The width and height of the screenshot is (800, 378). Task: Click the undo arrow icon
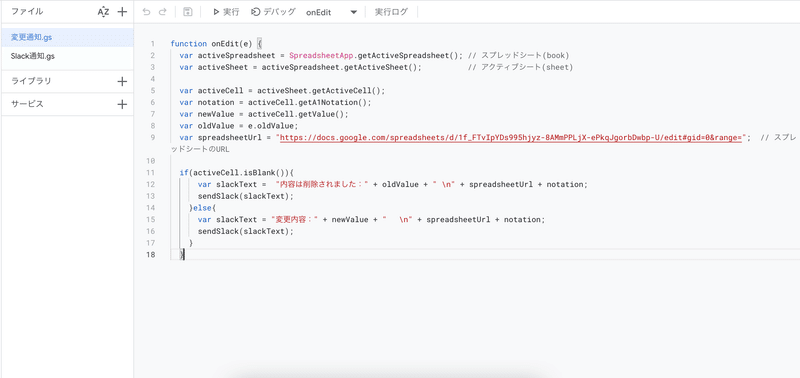146,12
